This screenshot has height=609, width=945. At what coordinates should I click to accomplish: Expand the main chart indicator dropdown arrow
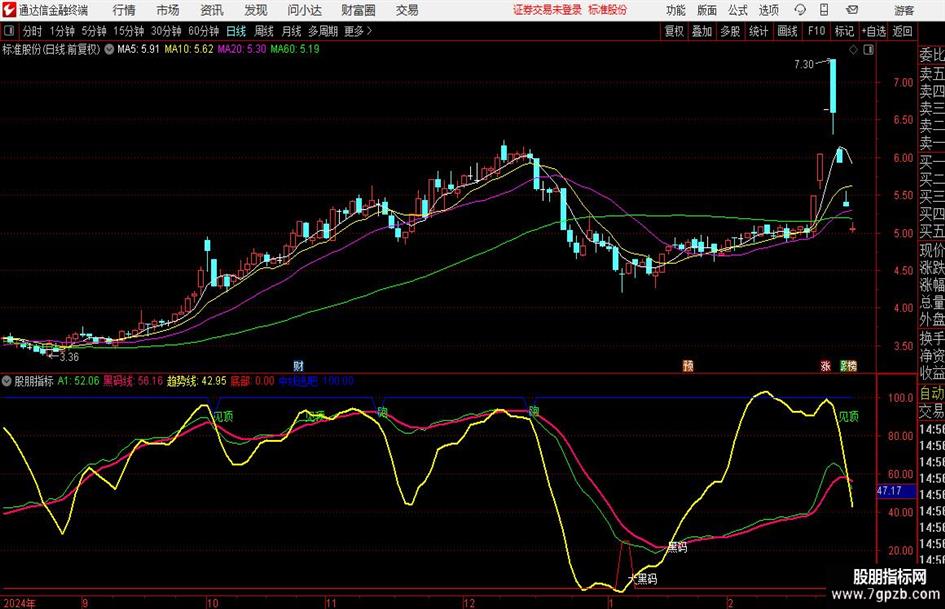pos(109,49)
